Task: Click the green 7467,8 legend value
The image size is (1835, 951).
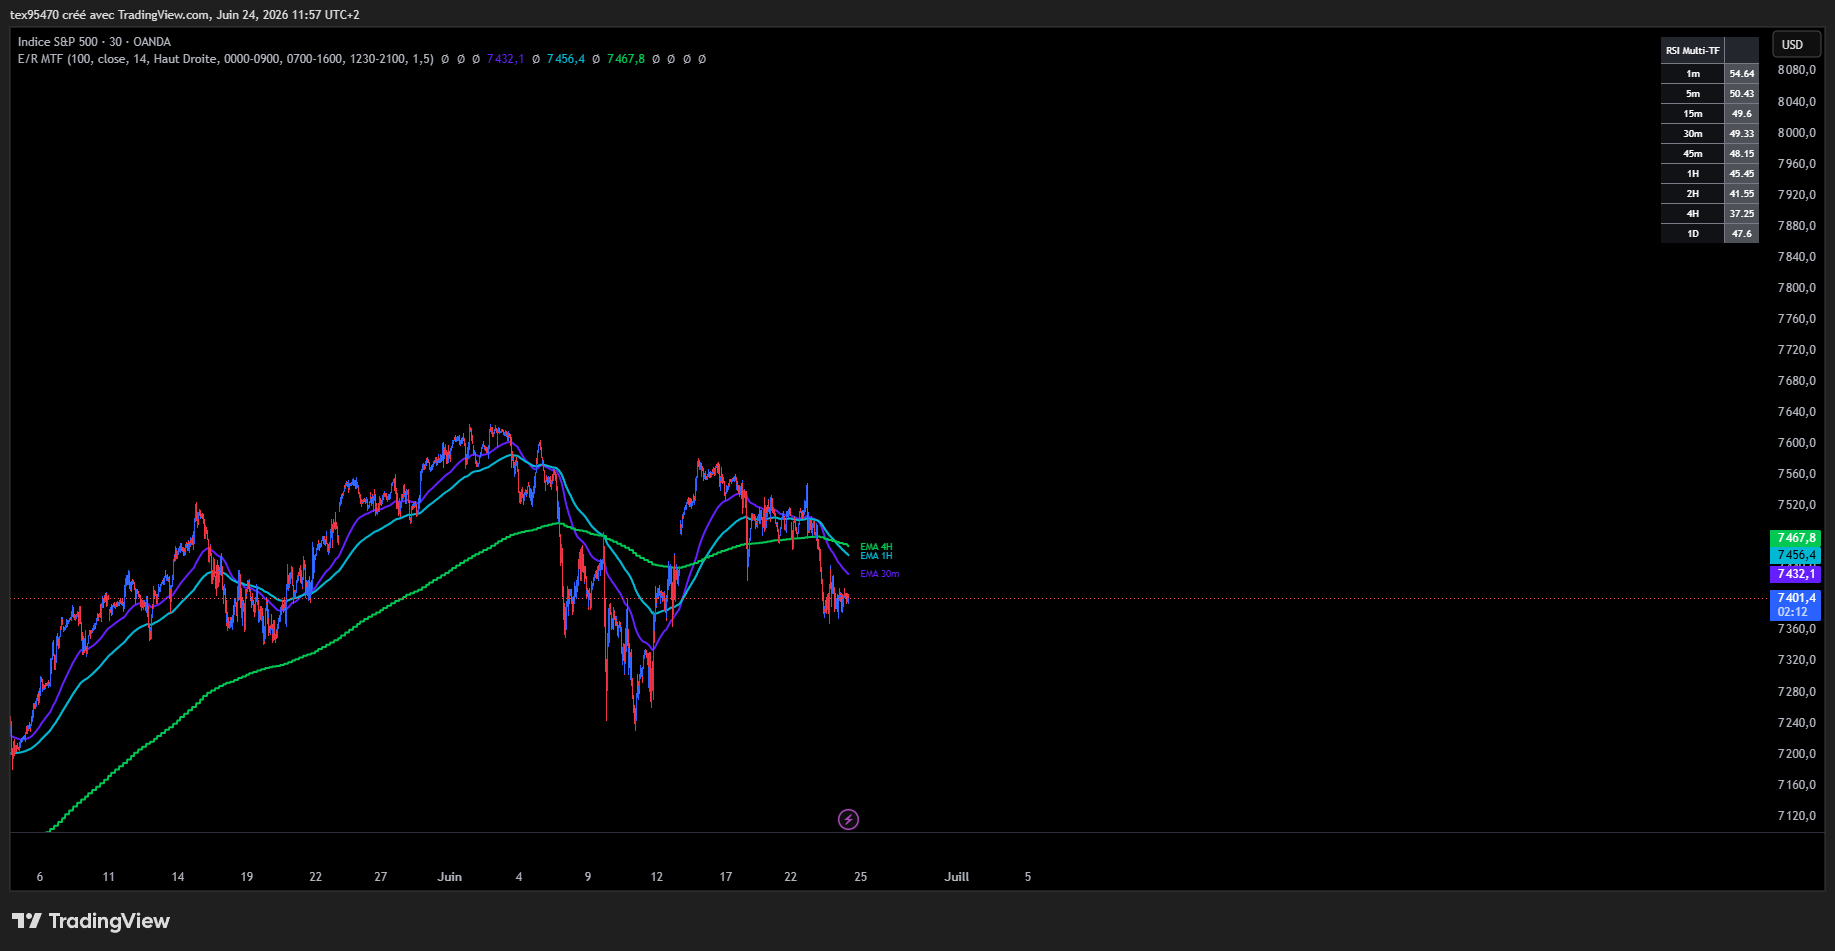Action: point(626,59)
